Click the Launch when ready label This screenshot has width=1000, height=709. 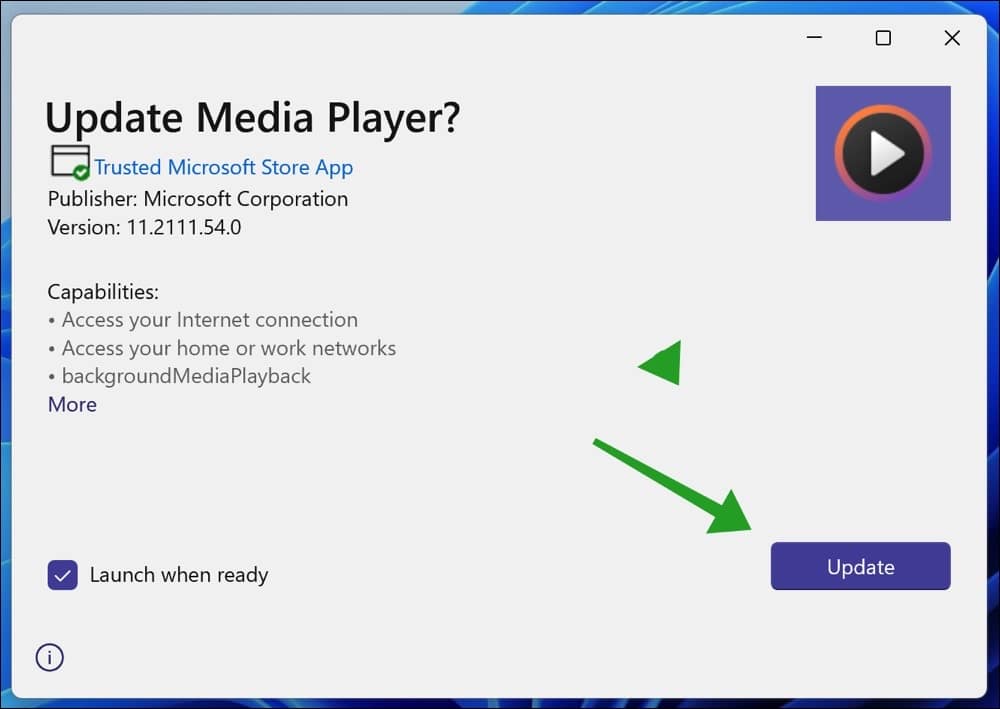[179, 575]
